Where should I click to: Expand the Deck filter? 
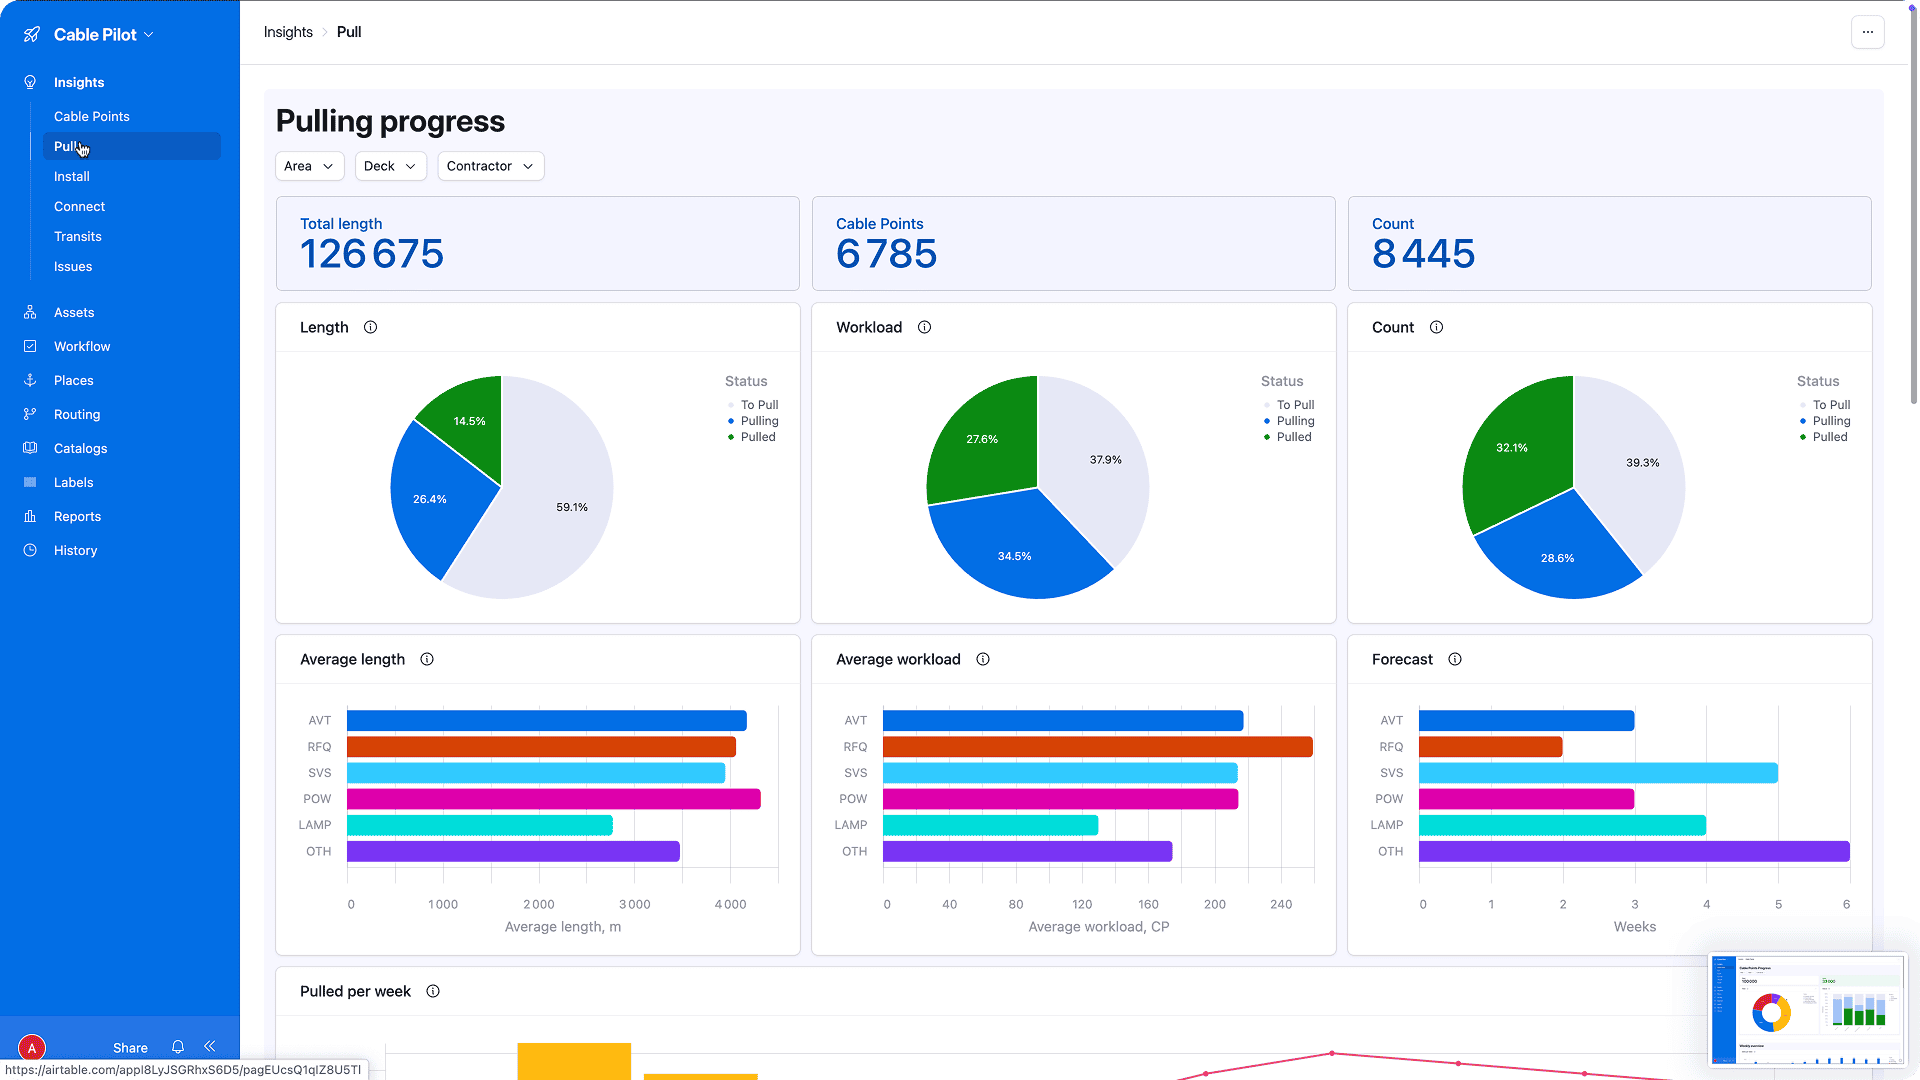(x=390, y=166)
